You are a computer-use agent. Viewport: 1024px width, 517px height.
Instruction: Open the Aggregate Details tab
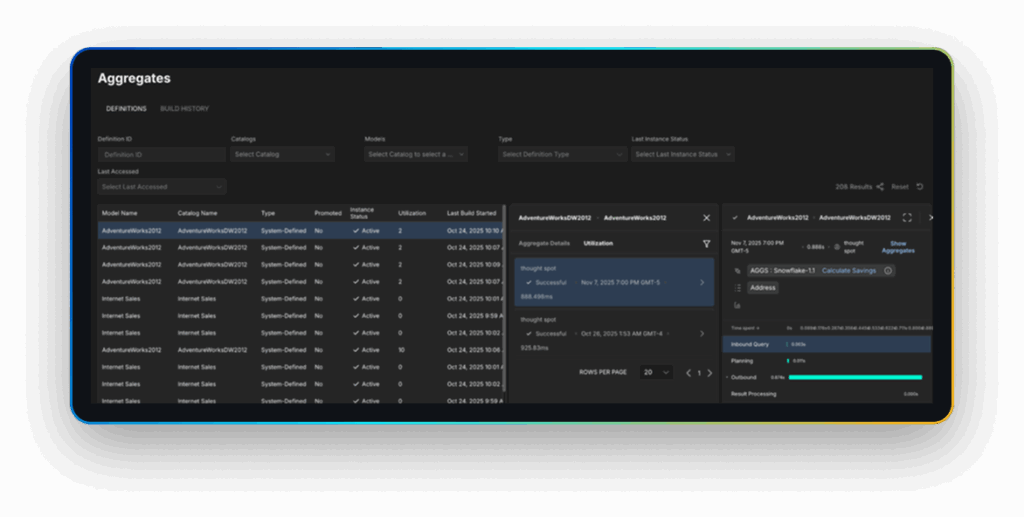[544, 243]
